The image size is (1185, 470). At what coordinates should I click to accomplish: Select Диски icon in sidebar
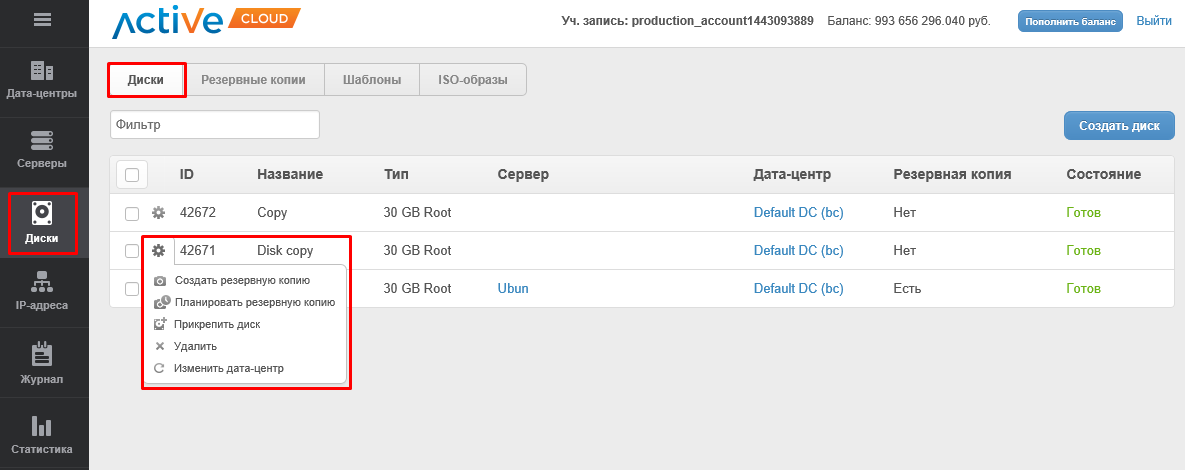point(42,223)
